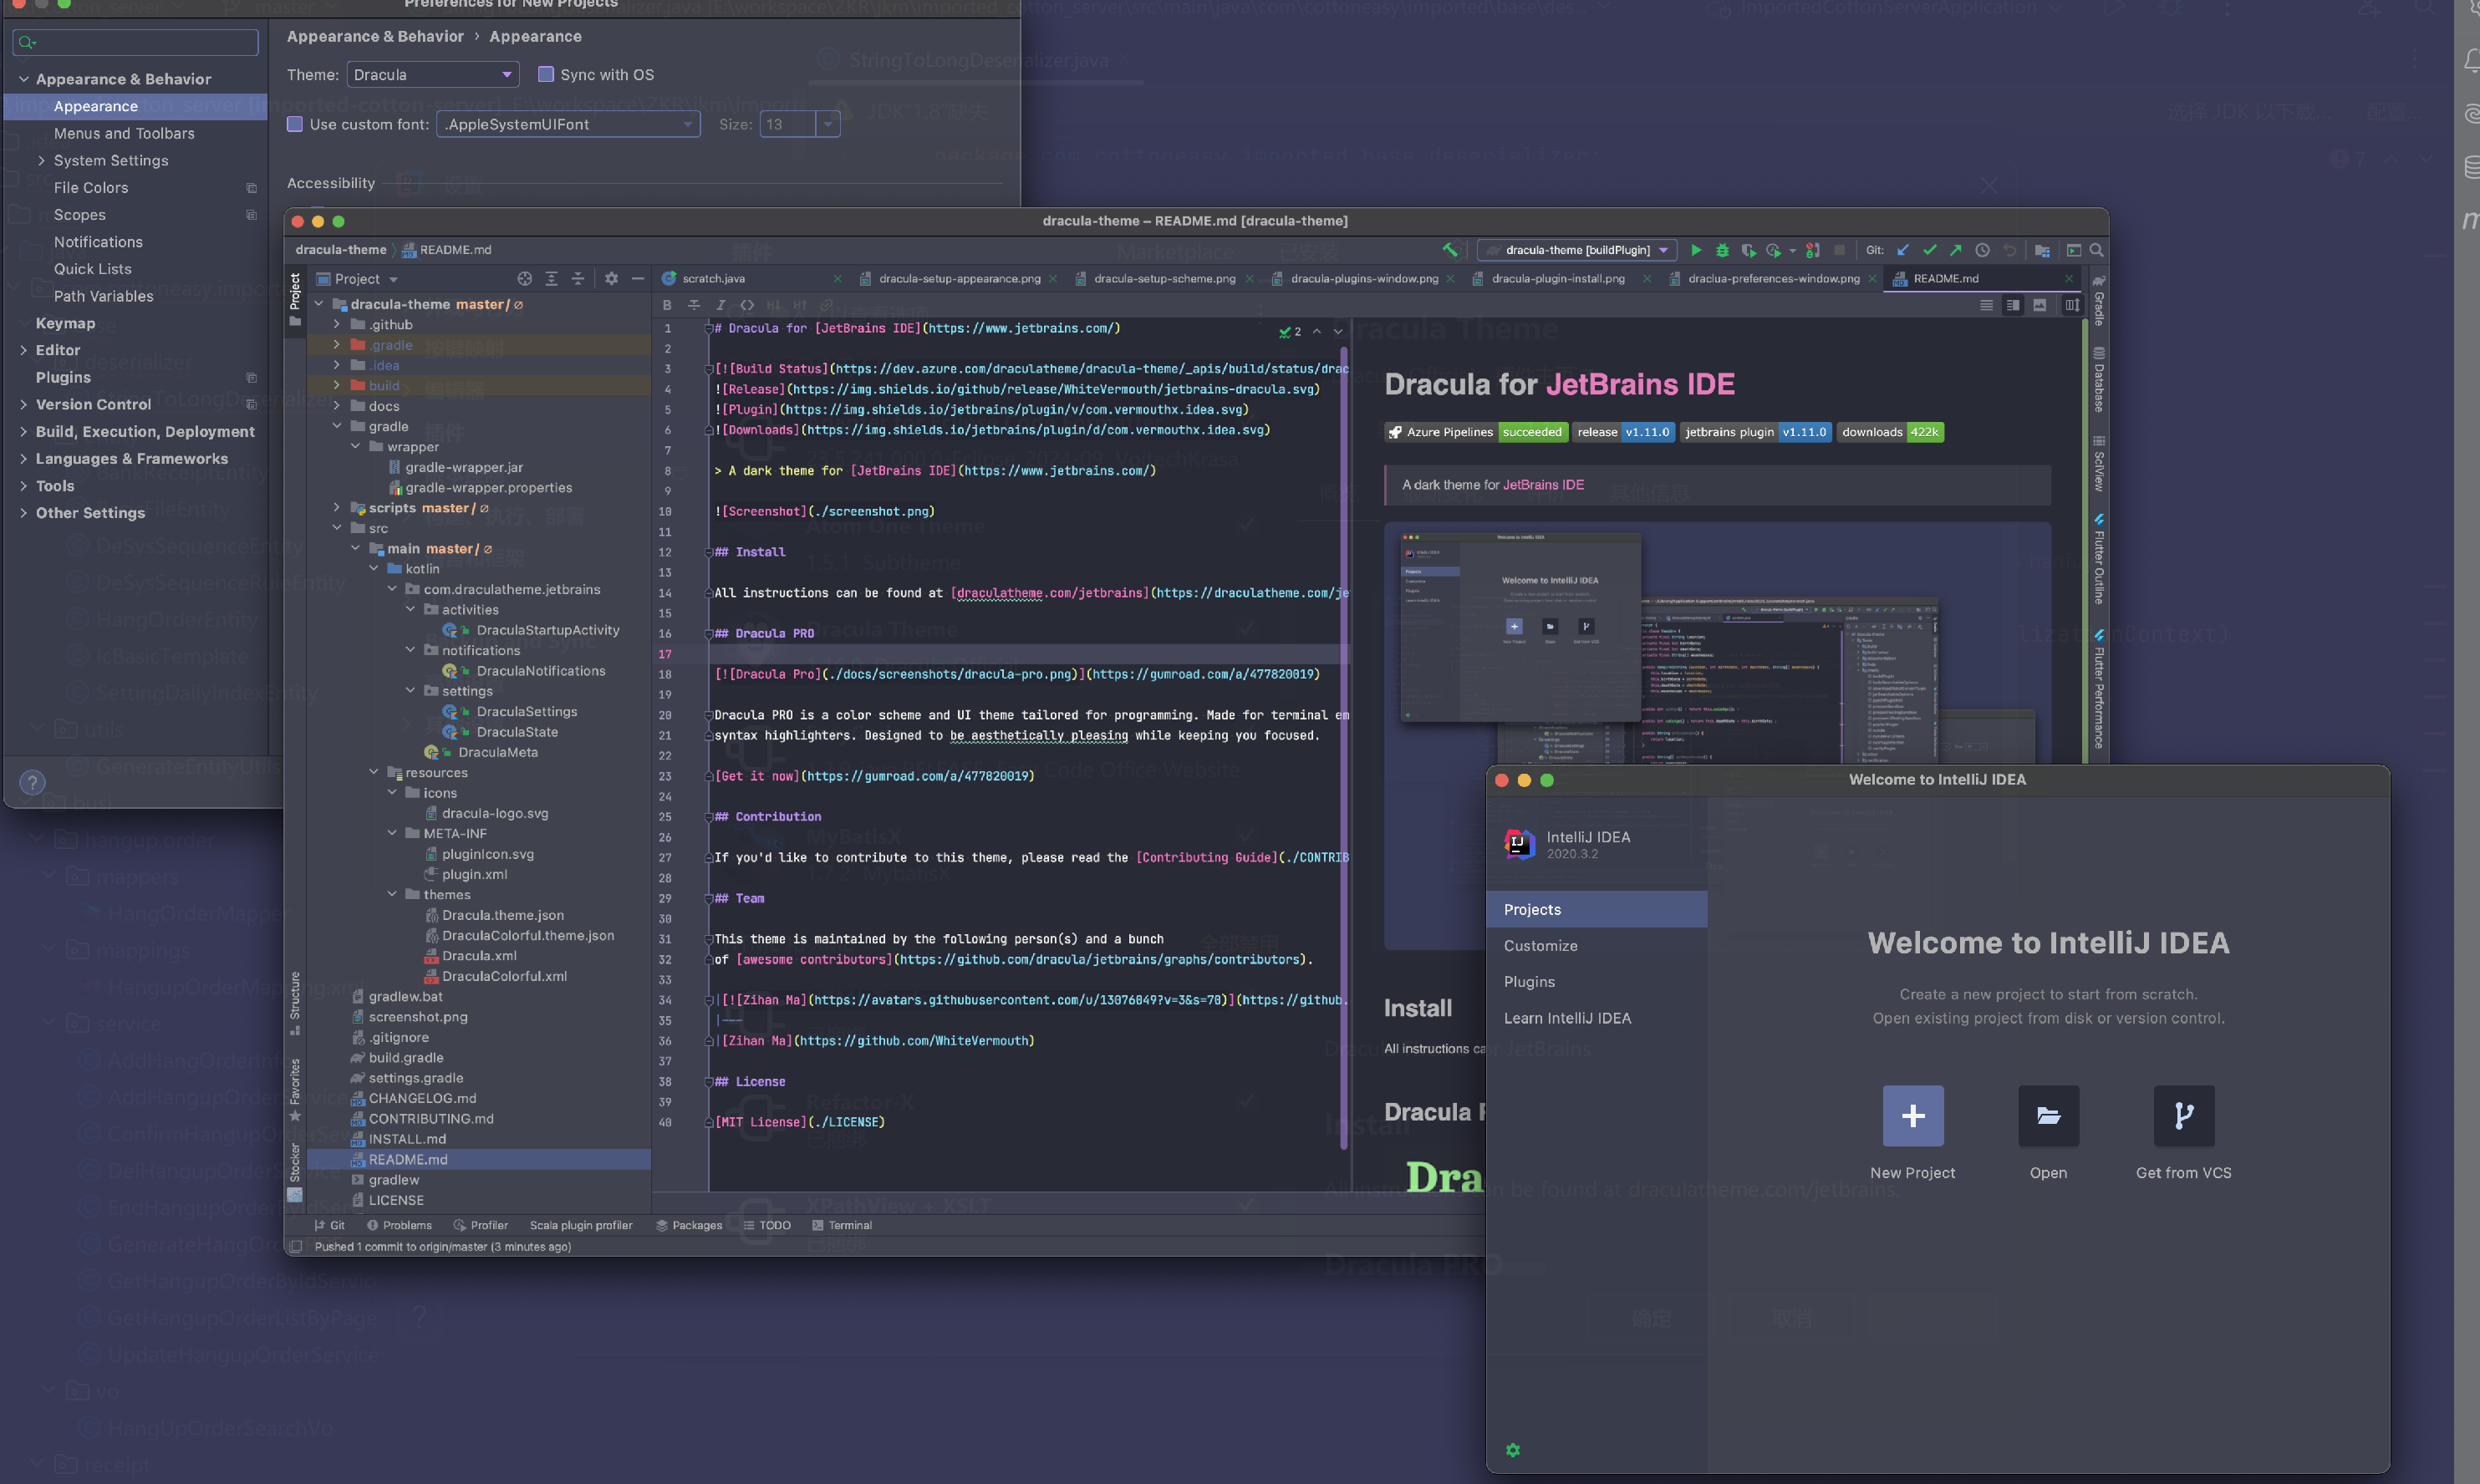The width and height of the screenshot is (2480, 1484).
Task: Open the Theme Dracula dropdown
Action: pos(433,74)
